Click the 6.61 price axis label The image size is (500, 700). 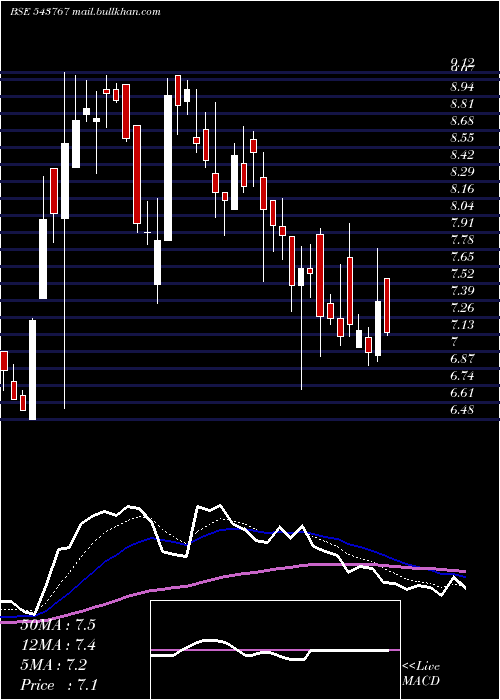click(x=462, y=392)
